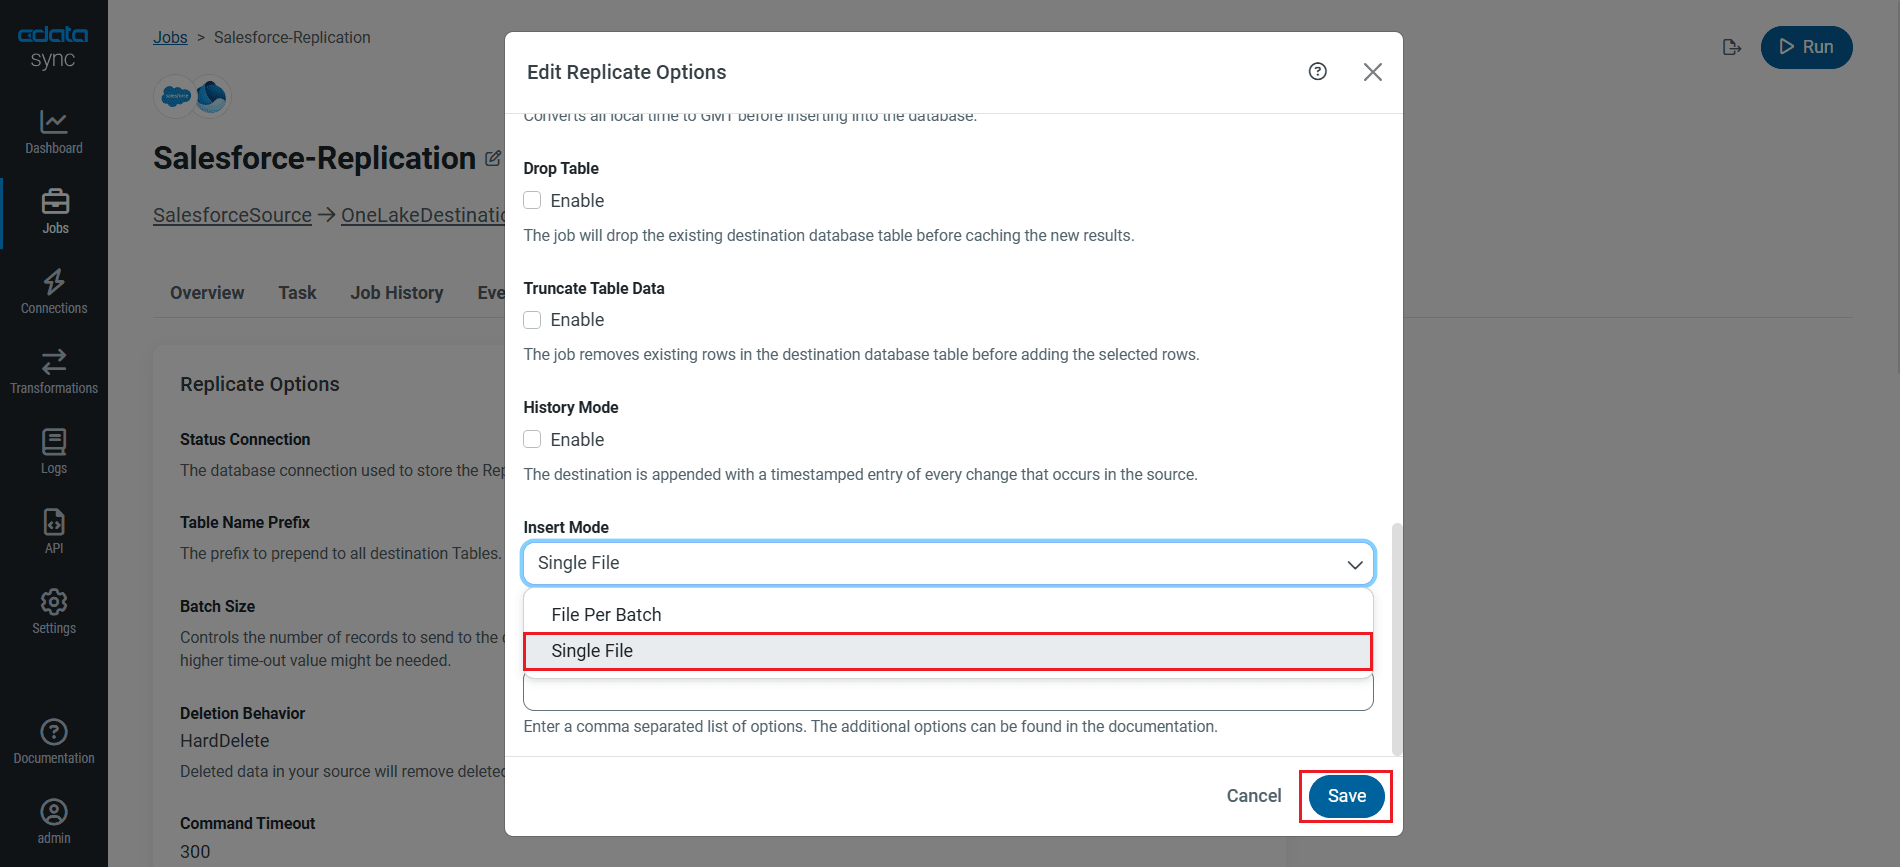The width and height of the screenshot is (1900, 867).
Task: Switch to the Job History tab
Action: 396,293
